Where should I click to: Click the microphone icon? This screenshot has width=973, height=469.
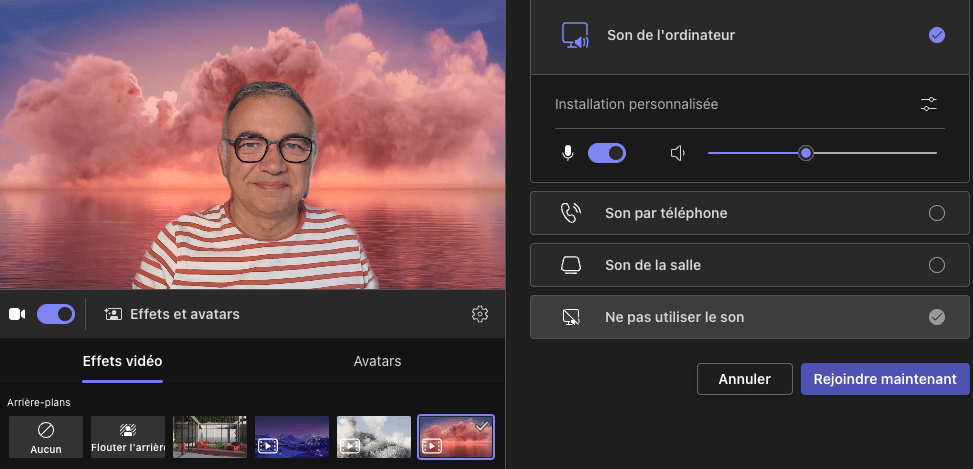[x=568, y=153]
